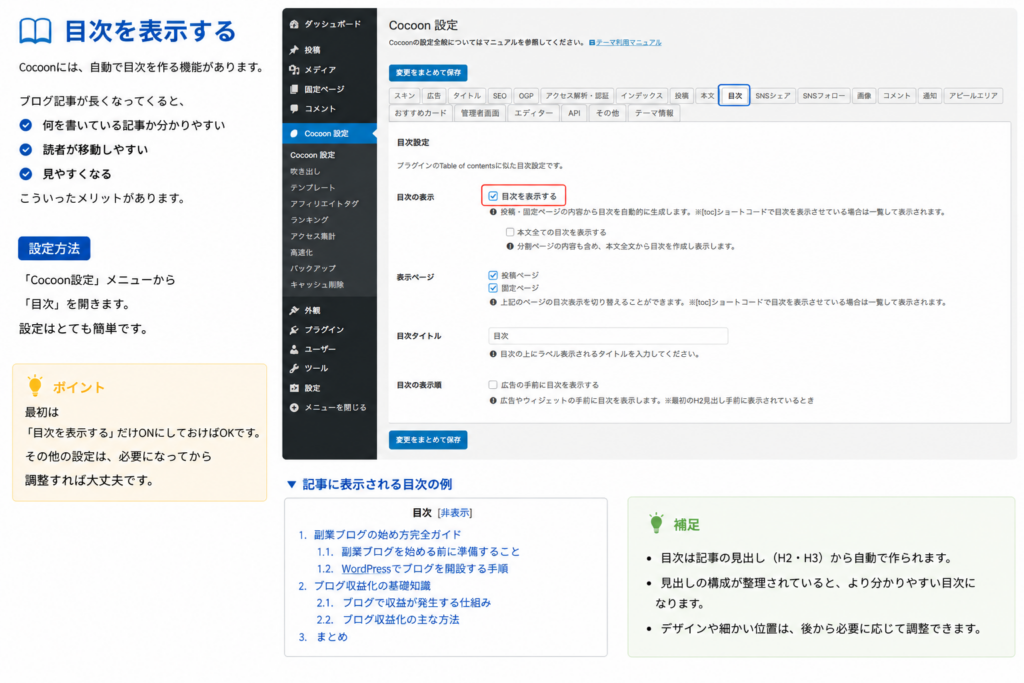Open the 通知 tab

pyautogui.click(x=929, y=95)
